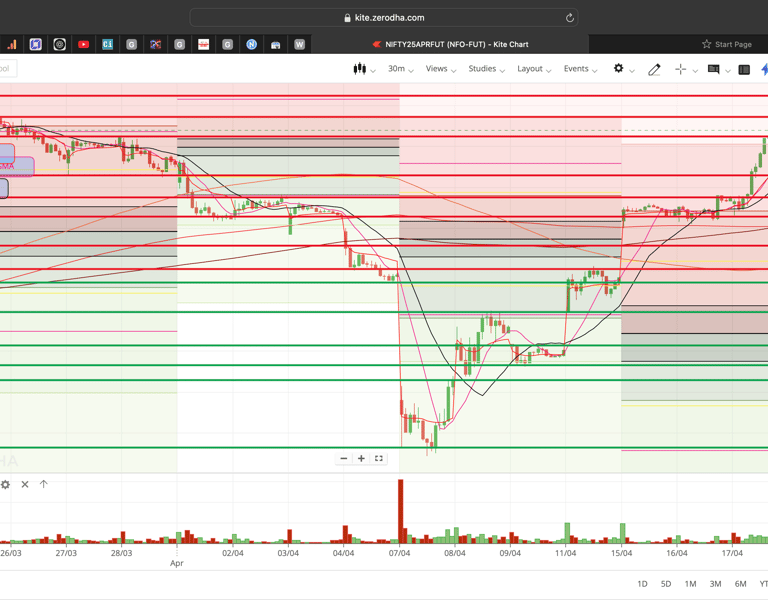This screenshot has width=768, height=600.
Task: Open volume panel settings gear
Action: (x=5, y=484)
